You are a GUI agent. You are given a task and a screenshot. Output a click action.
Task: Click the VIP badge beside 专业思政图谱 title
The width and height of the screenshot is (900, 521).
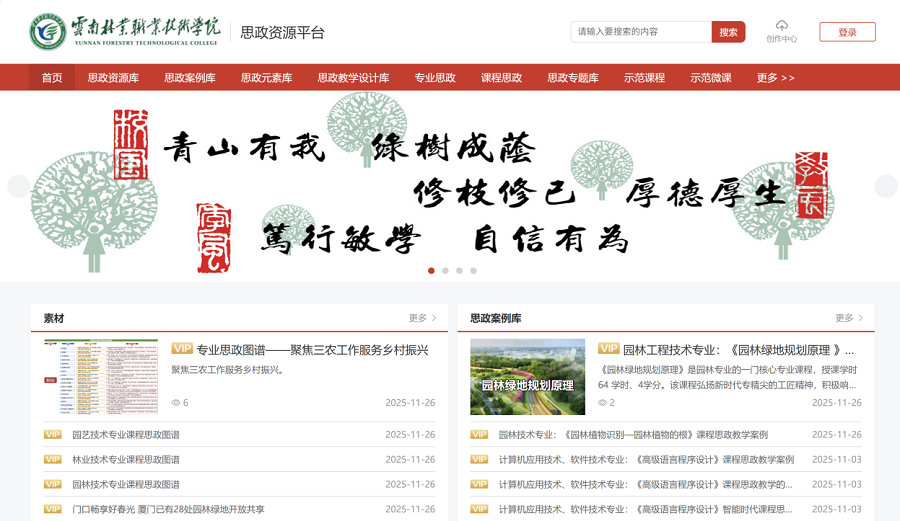click(182, 349)
